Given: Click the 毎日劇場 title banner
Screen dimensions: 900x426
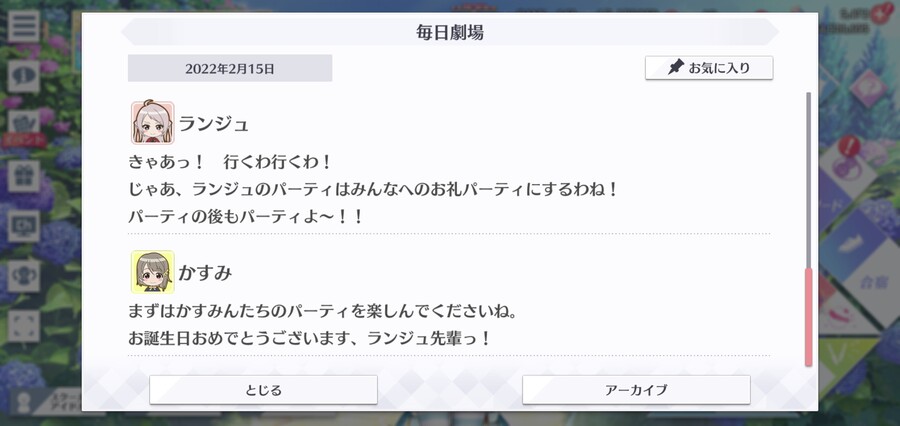Looking at the screenshot, I should tap(450, 32).
